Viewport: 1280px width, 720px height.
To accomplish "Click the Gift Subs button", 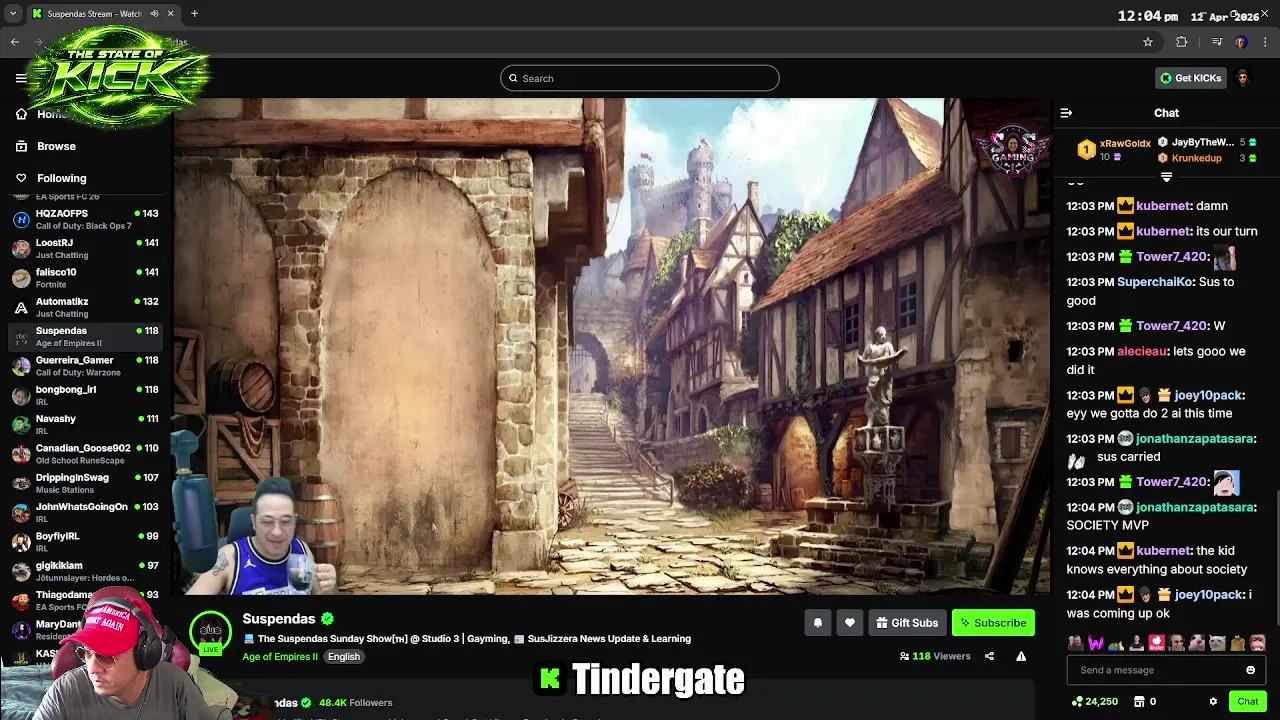I will click(907, 623).
